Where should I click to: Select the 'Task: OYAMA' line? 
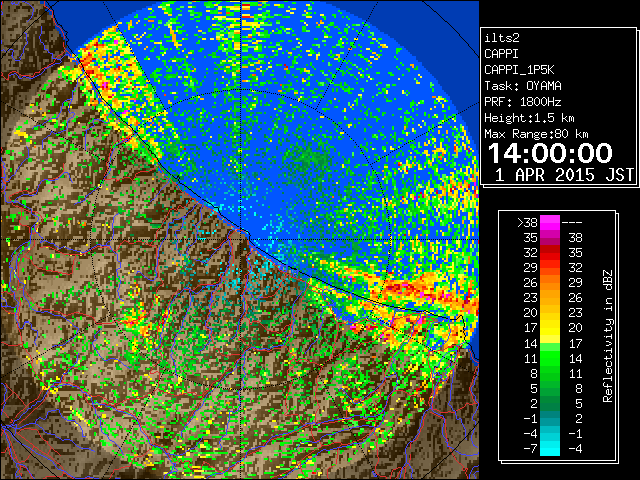523,86
